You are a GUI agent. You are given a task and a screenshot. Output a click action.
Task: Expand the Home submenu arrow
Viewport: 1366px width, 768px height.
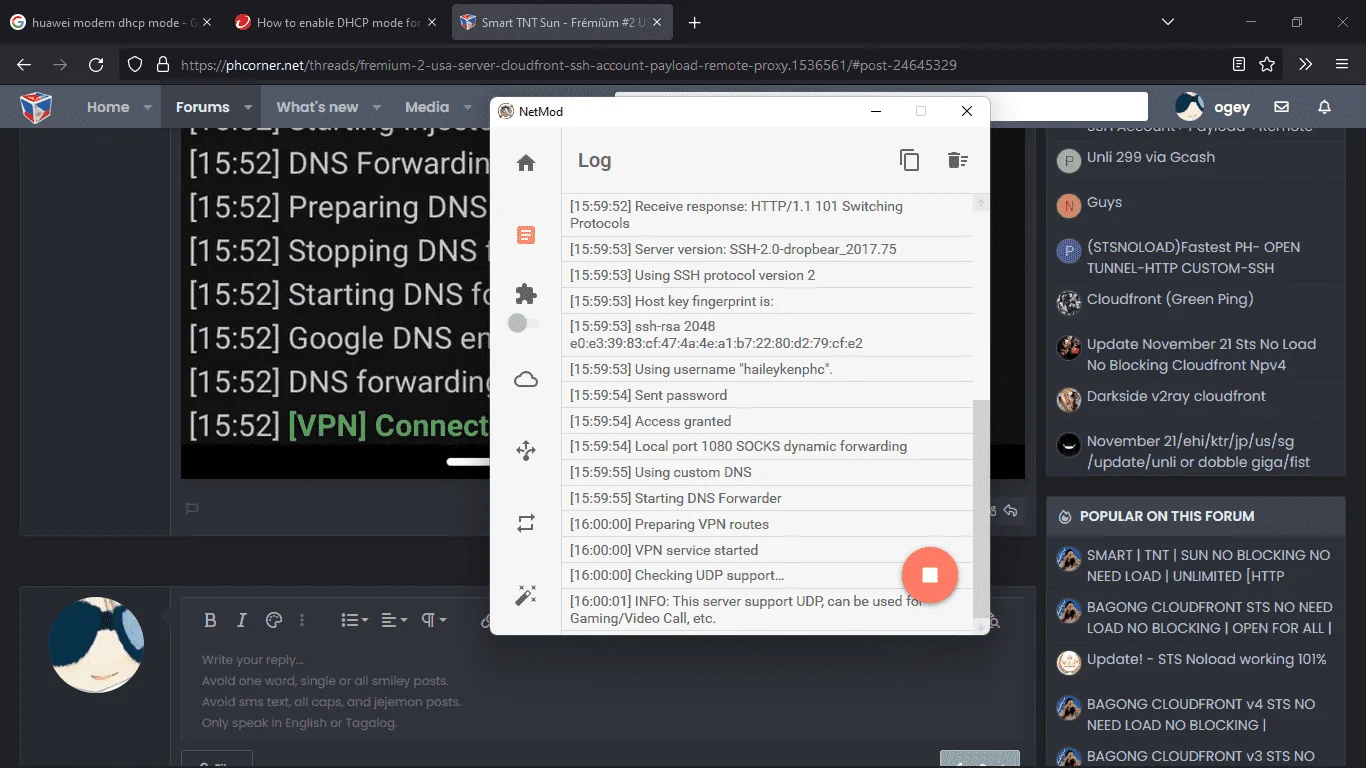coord(148,107)
